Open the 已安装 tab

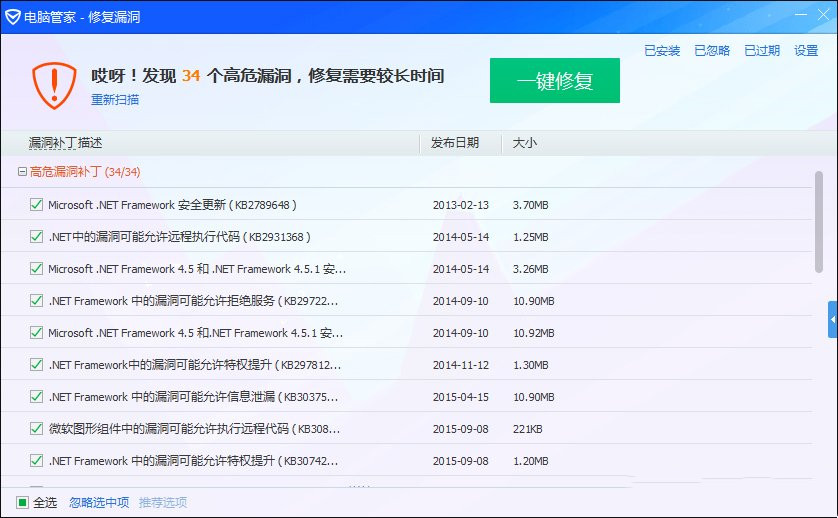coord(662,51)
